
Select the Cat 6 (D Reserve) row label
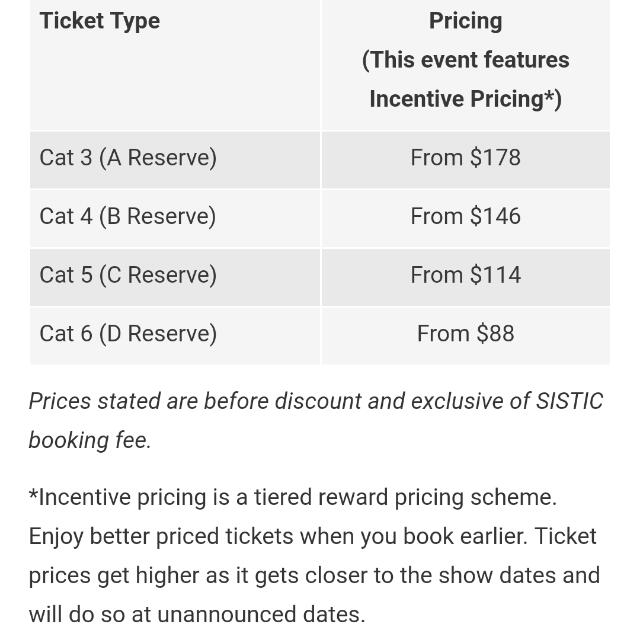128,334
